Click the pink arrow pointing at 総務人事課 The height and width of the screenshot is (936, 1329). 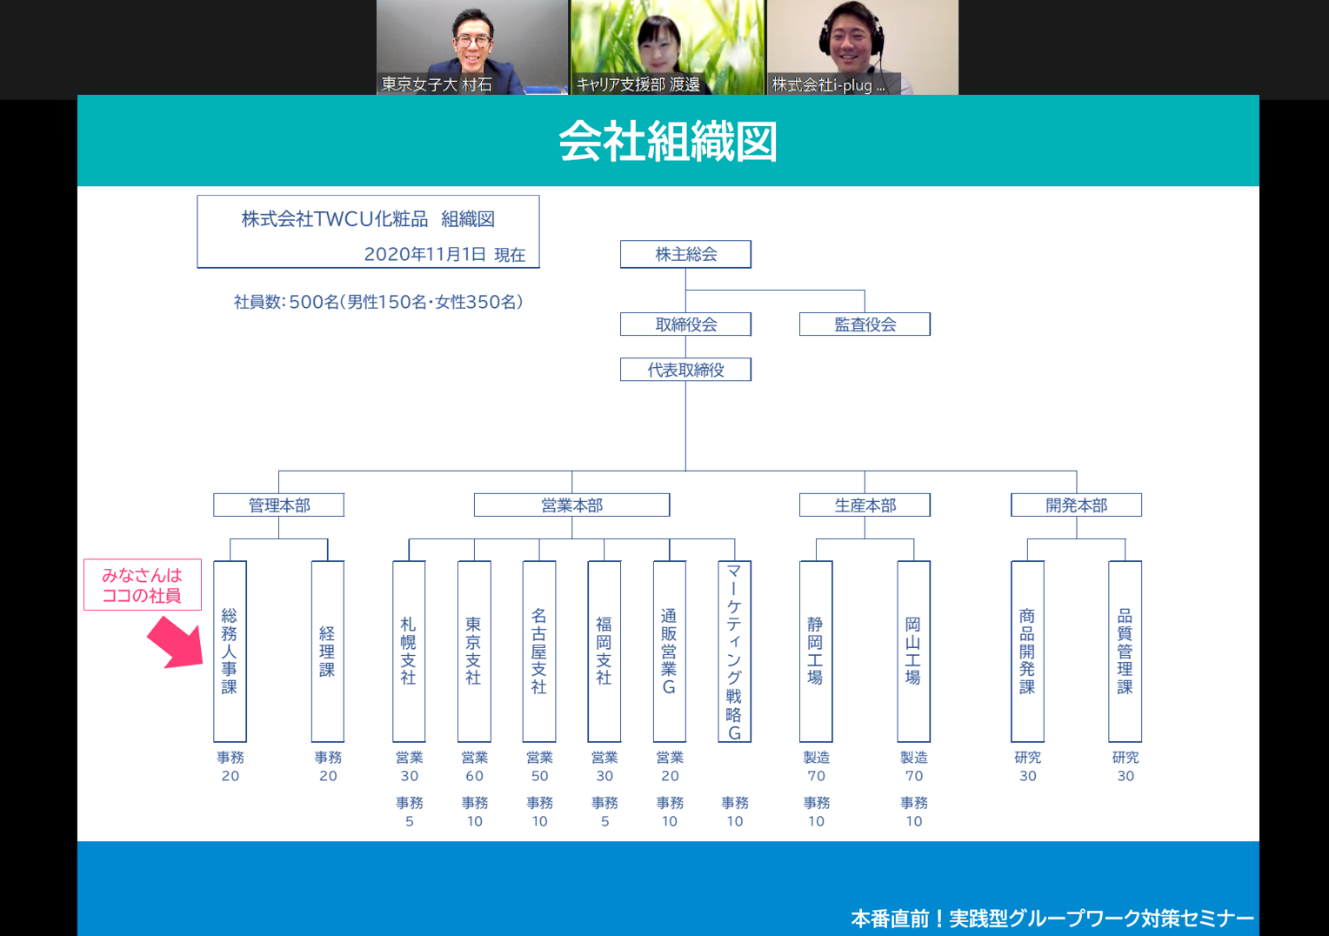point(173,640)
